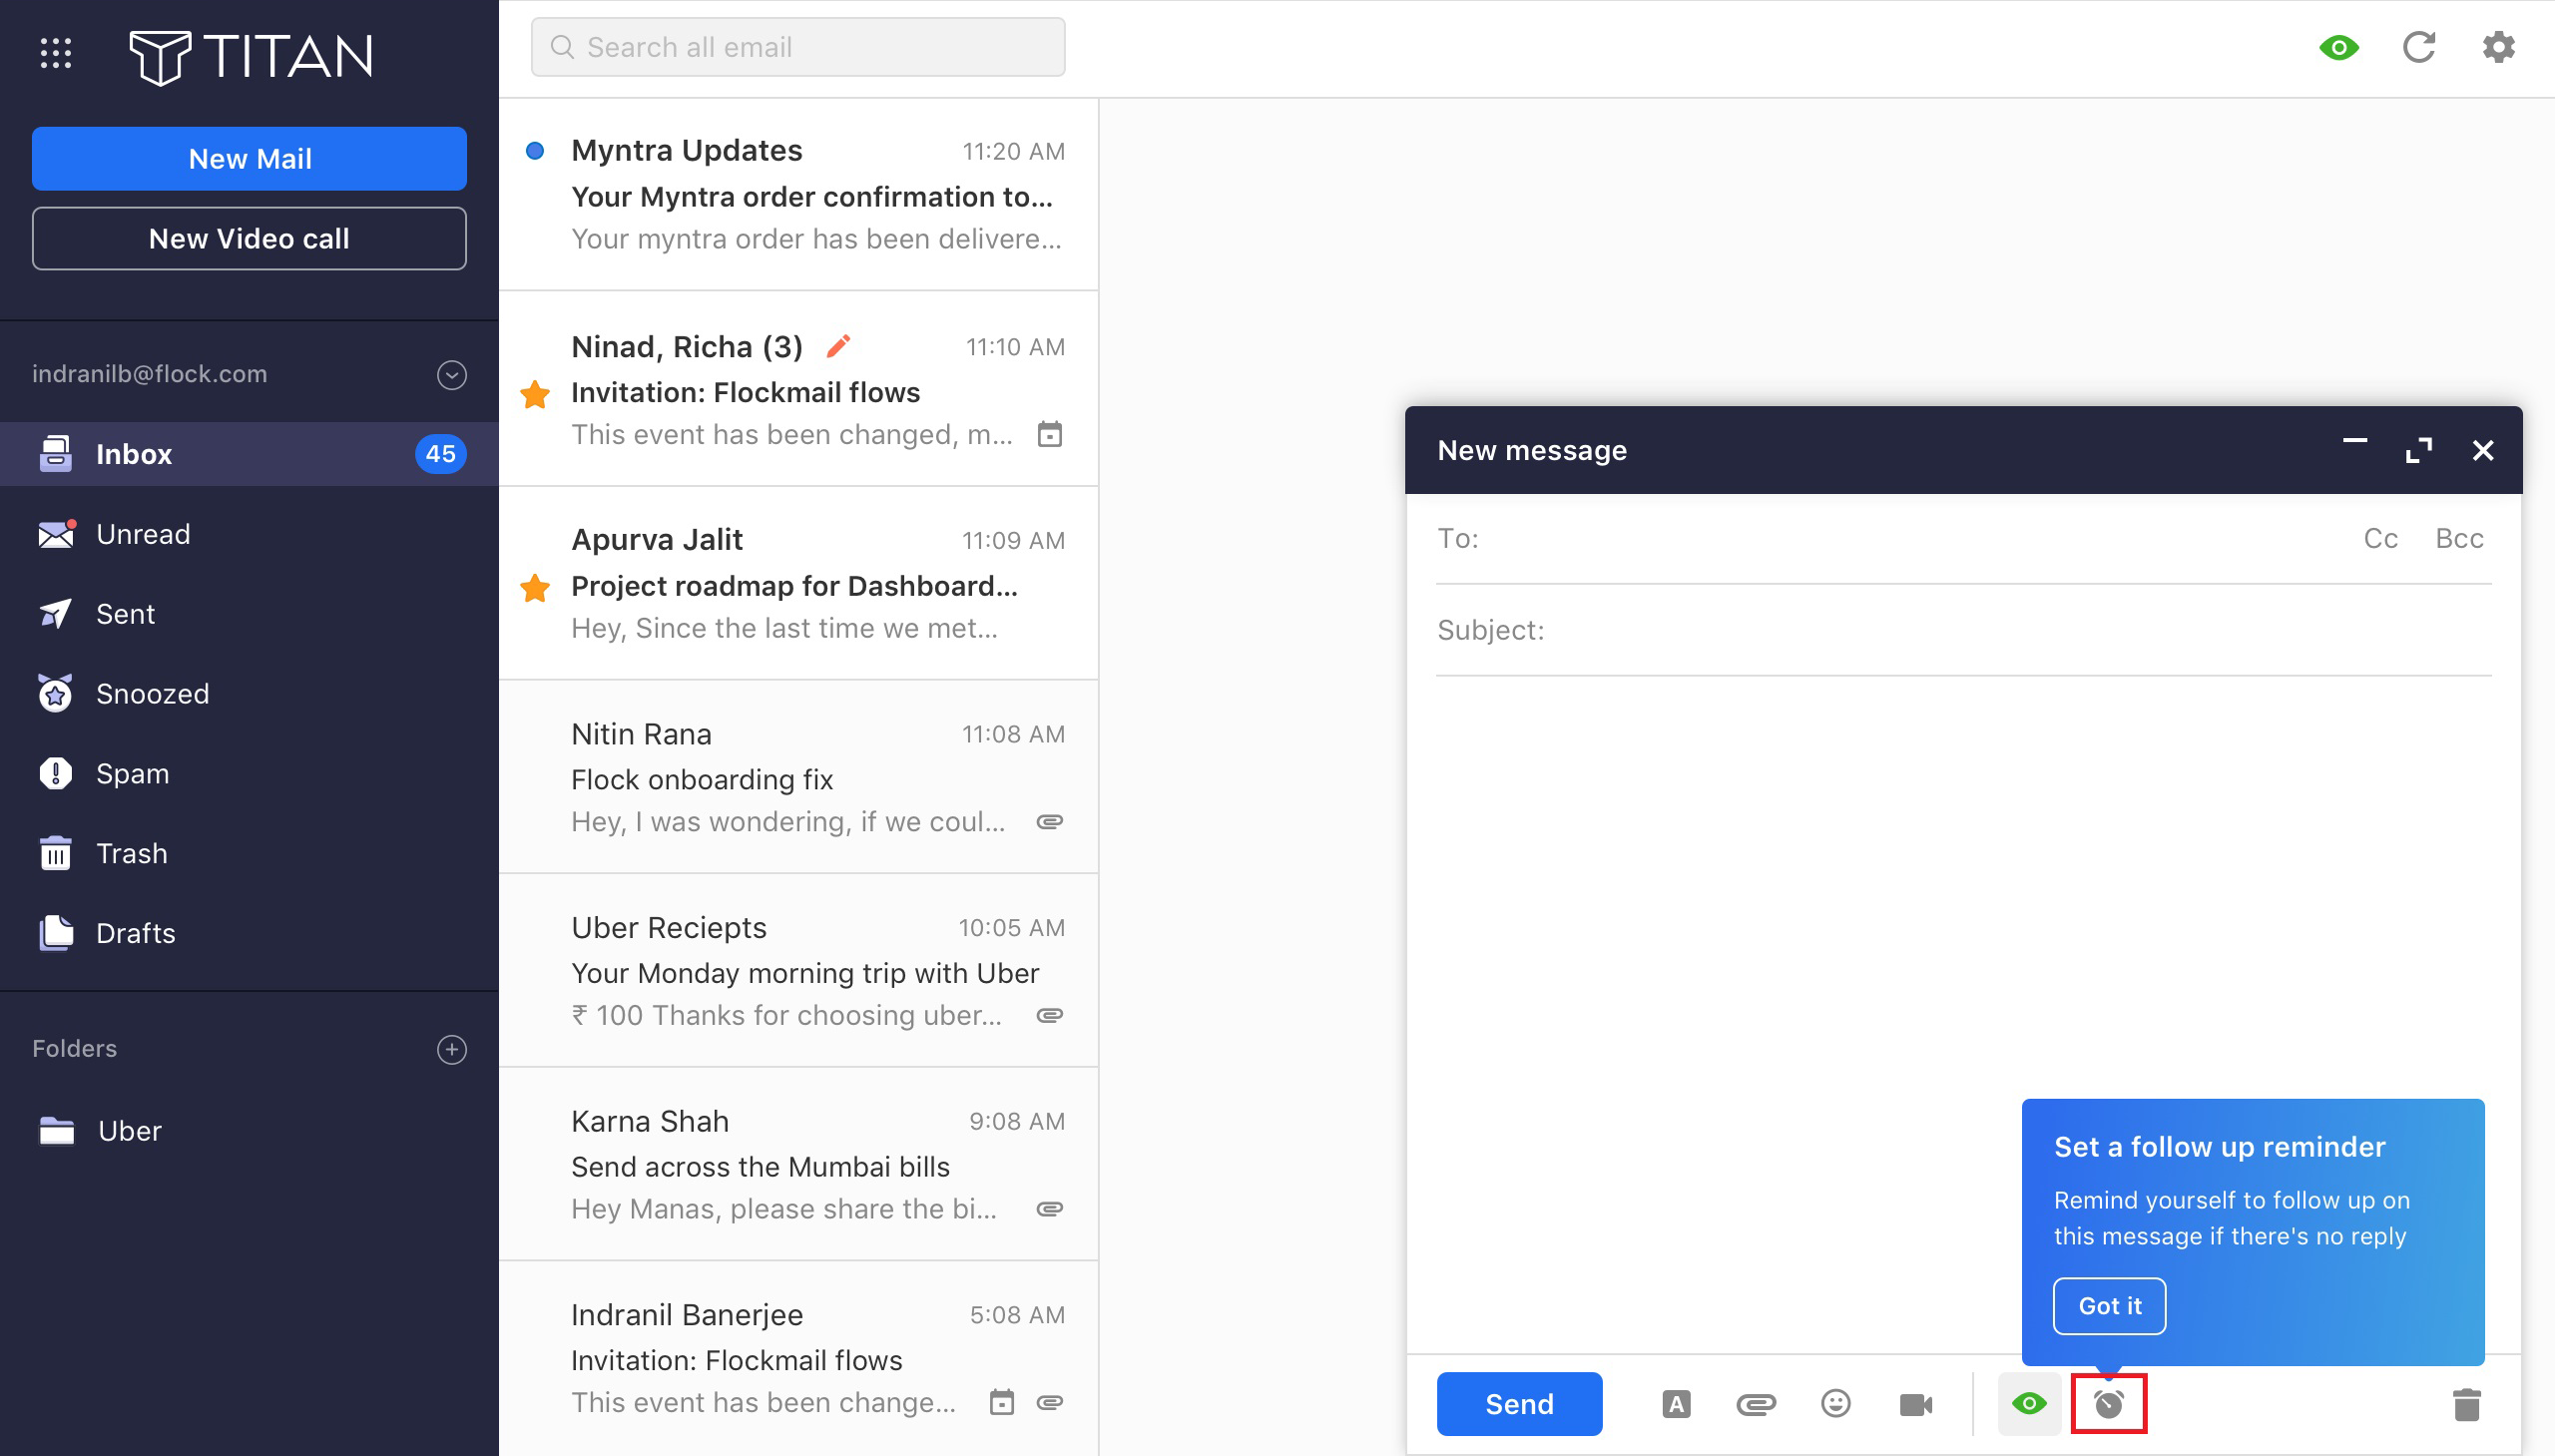The width and height of the screenshot is (2555, 1456).
Task: Click the unread blue dot on Myntra Updates
Action: [535, 151]
